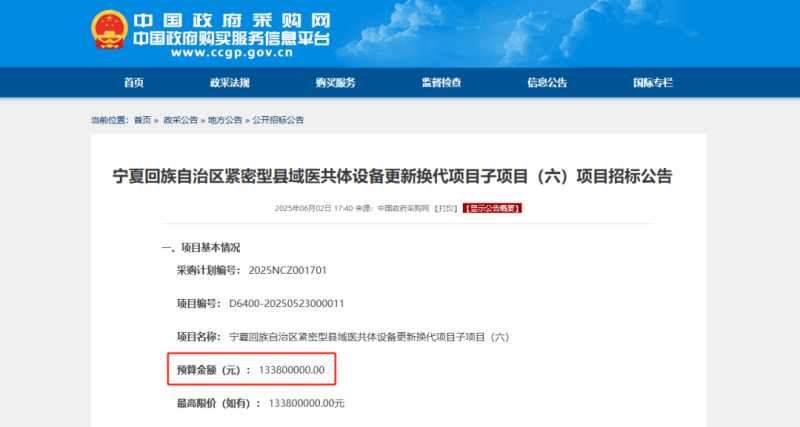
Task: Switch to the 国际专栏 section
Action: tap(653, 82)
